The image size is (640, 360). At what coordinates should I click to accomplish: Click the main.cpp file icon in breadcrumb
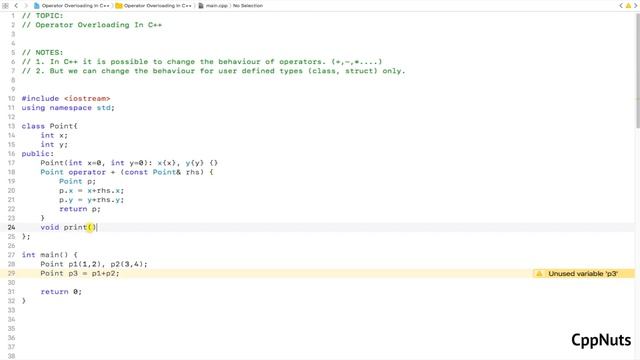pos(201,6)
